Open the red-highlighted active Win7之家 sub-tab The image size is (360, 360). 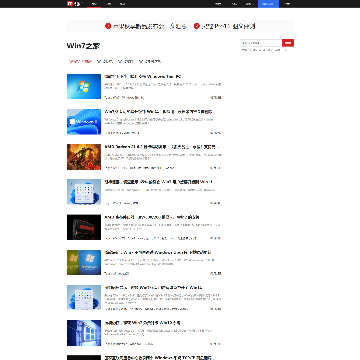pos(80,62)
